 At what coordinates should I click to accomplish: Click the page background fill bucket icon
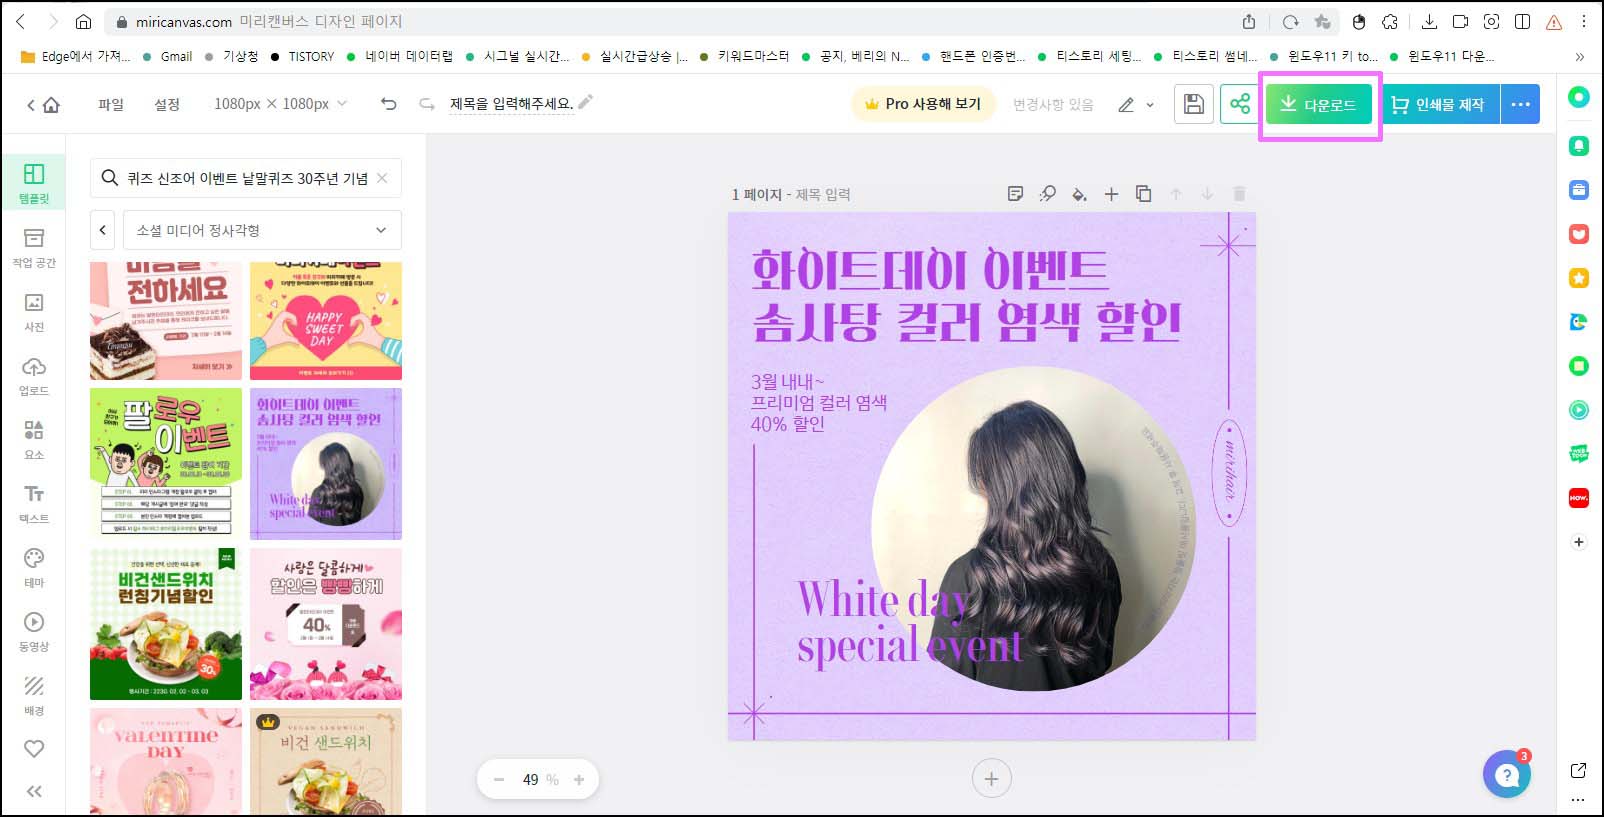tap(1079, 194)
